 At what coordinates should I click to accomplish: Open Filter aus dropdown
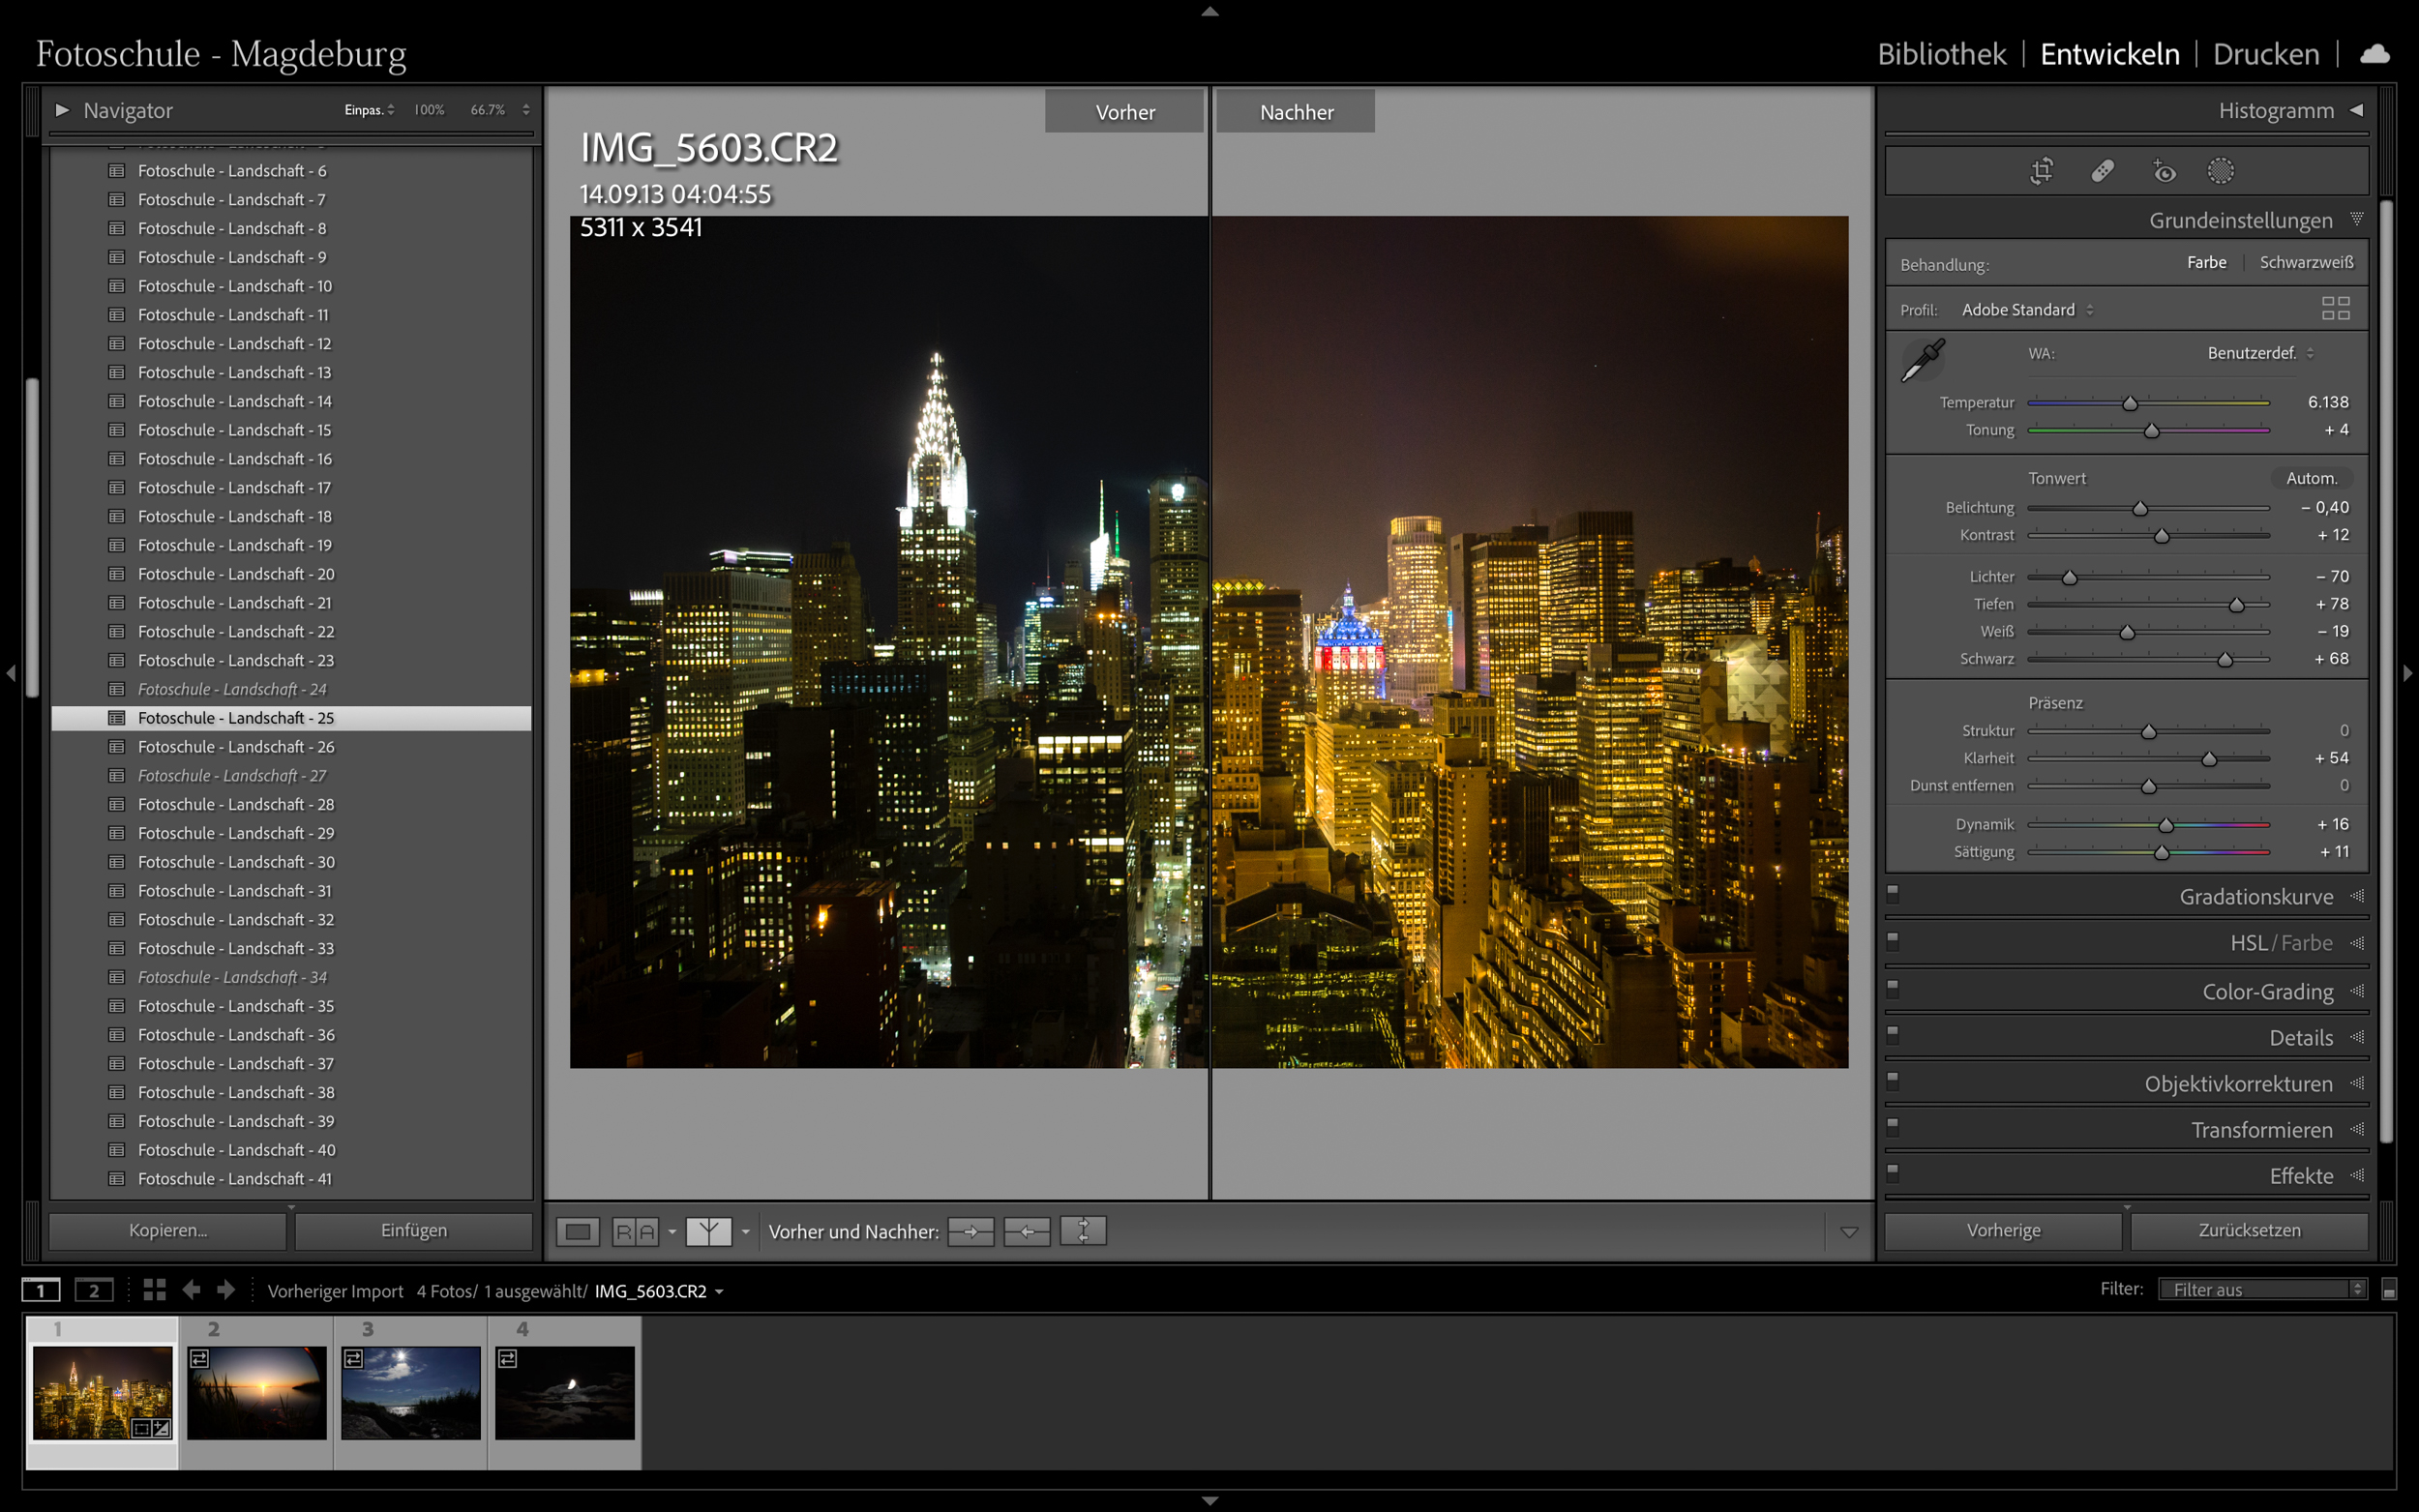tap(2262, 1289)
